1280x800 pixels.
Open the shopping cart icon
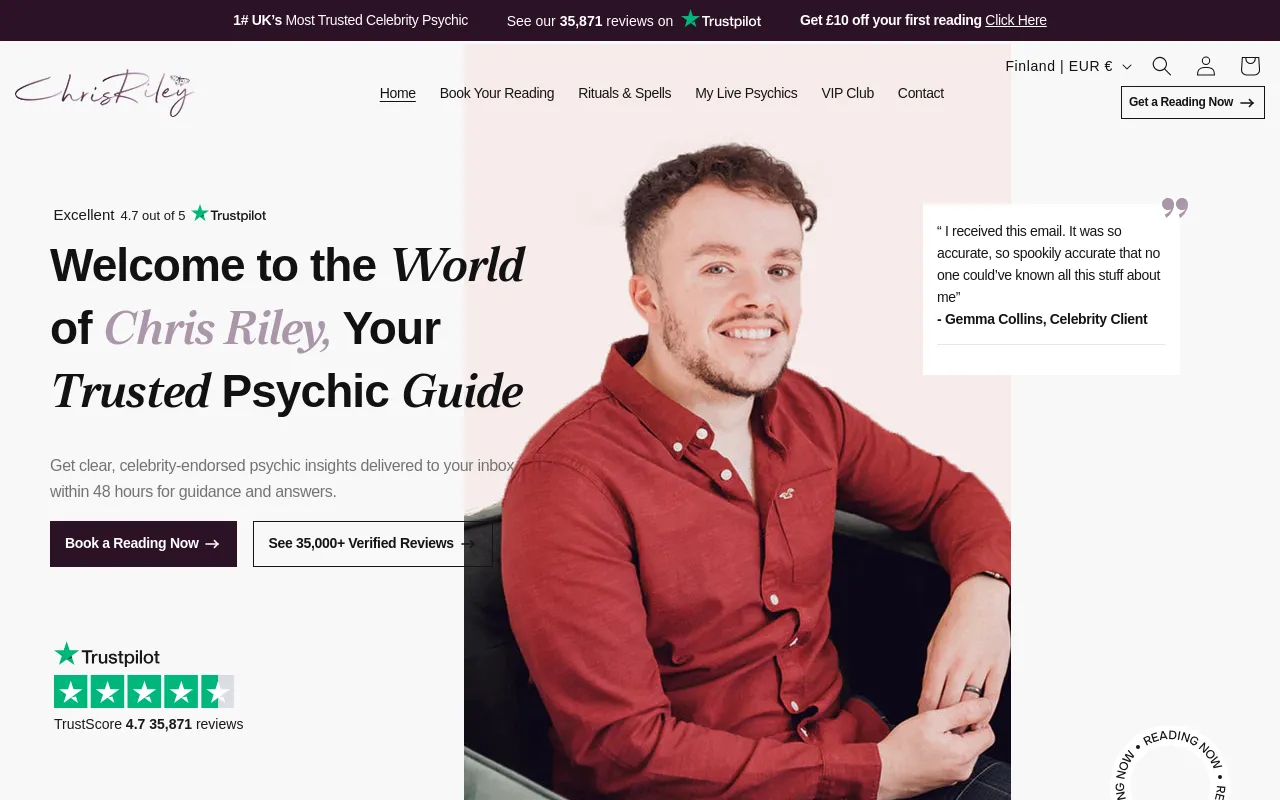pos(1250,66)
